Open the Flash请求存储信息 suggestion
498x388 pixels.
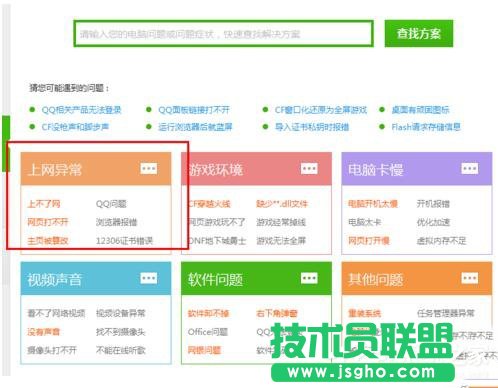426,127
